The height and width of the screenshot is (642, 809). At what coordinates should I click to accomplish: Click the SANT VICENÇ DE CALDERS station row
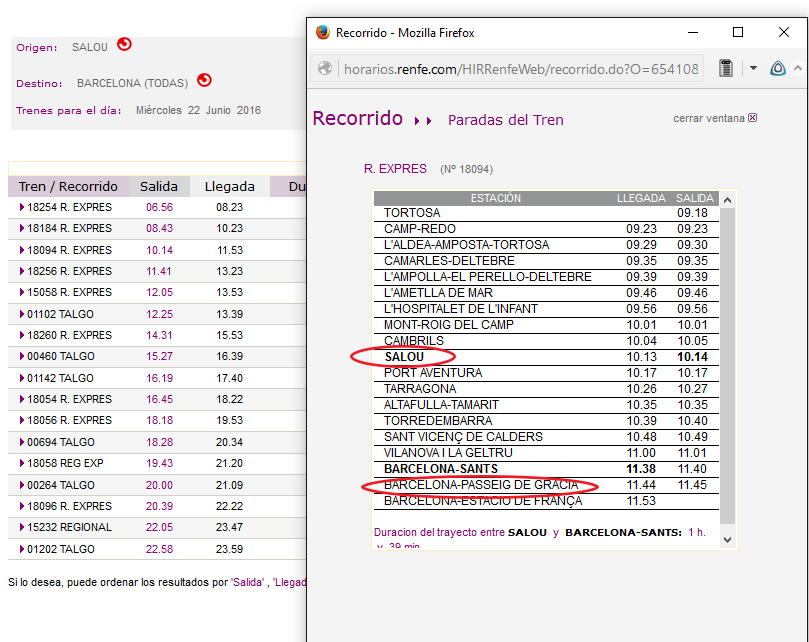(x=546, y=437)
